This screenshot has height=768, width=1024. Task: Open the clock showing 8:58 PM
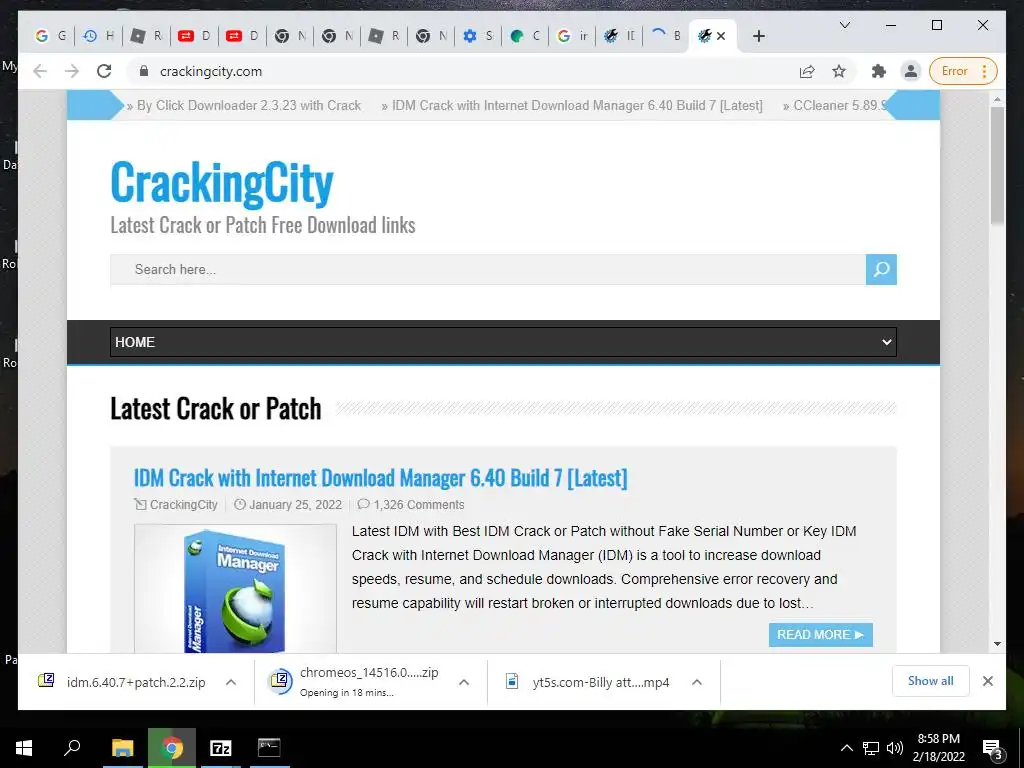938,748
